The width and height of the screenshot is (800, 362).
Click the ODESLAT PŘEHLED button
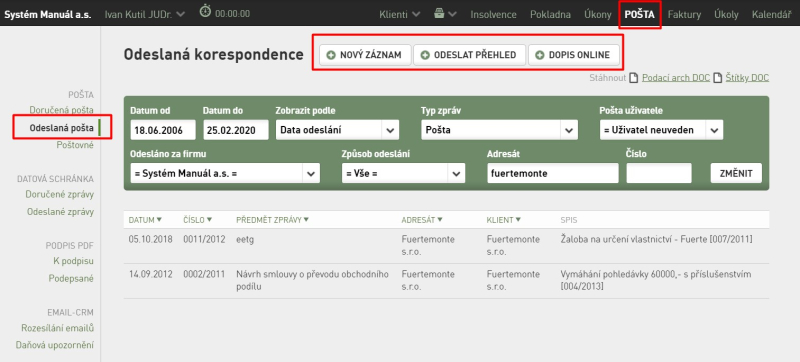coord(469,55)
